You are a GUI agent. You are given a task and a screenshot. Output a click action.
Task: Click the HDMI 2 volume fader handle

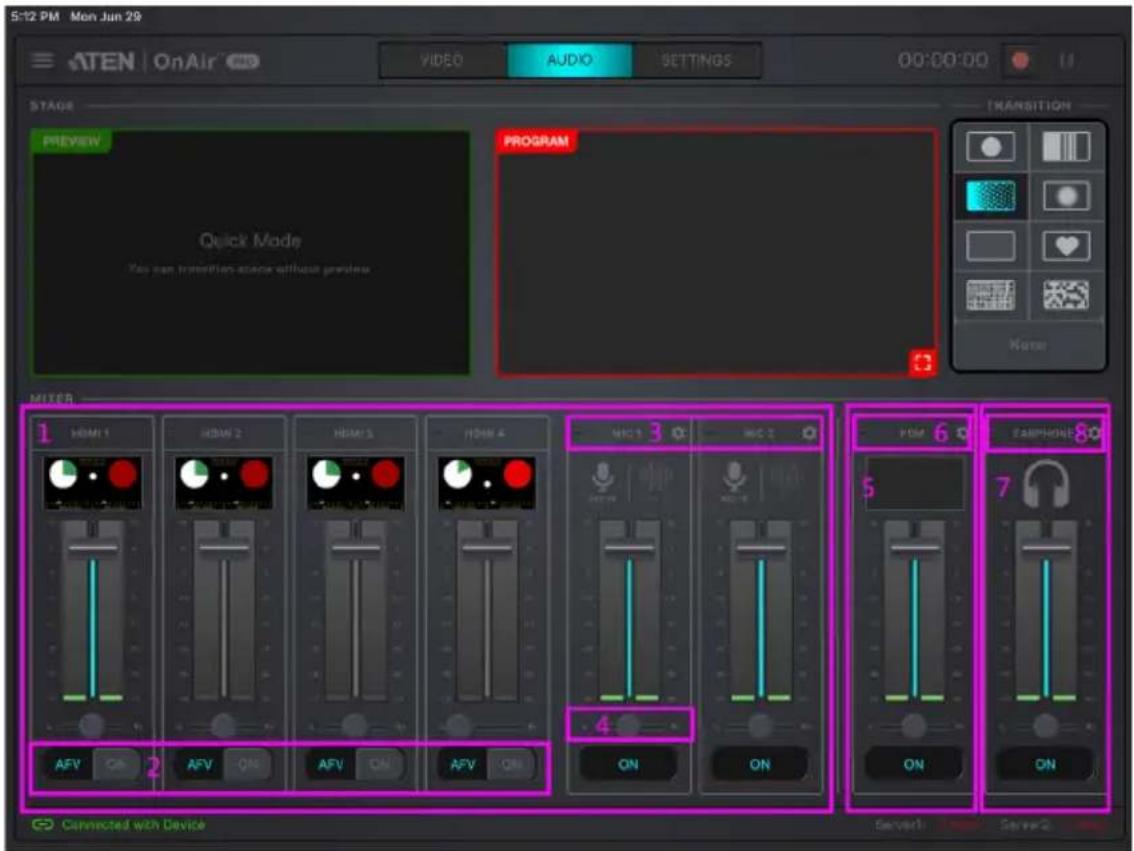(224, 548)
